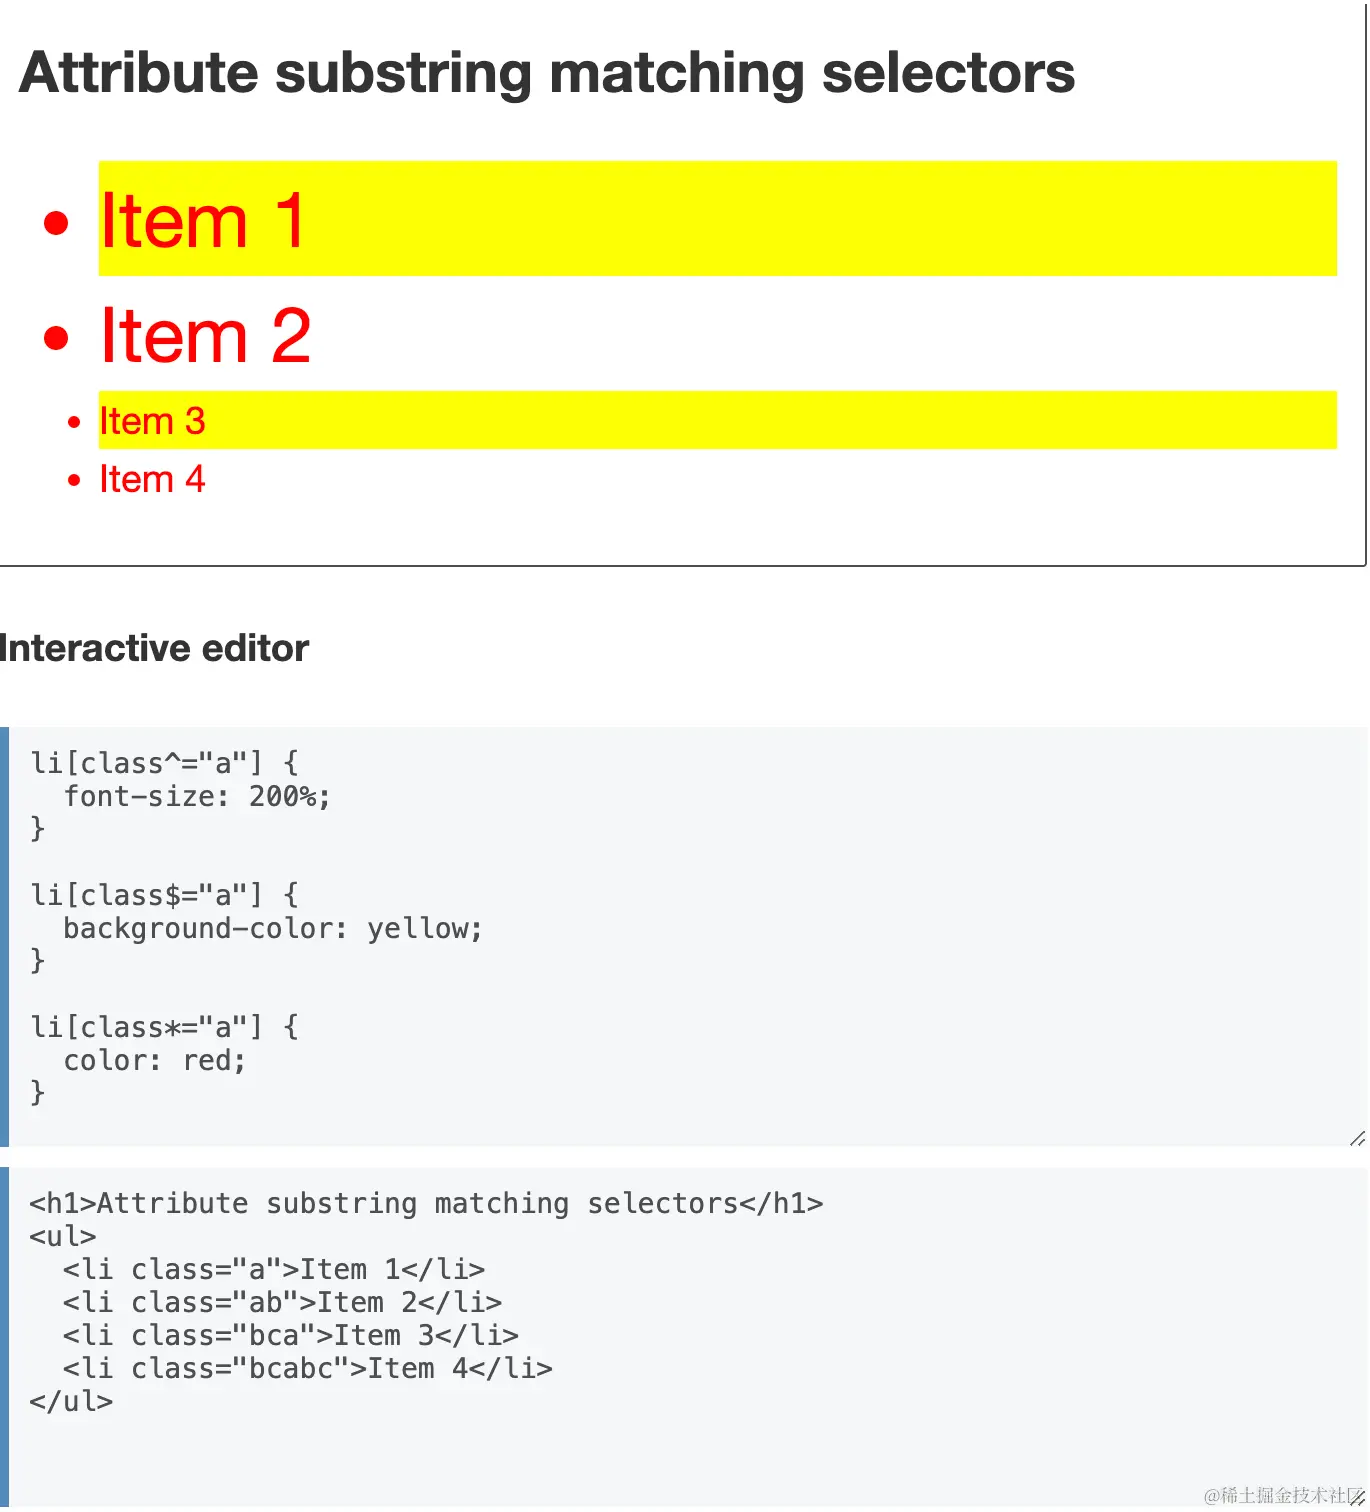Click the Item 3 bullet marker
Screen dimensions: 1370x1512
pyautogui.click(x=74, y=422)
